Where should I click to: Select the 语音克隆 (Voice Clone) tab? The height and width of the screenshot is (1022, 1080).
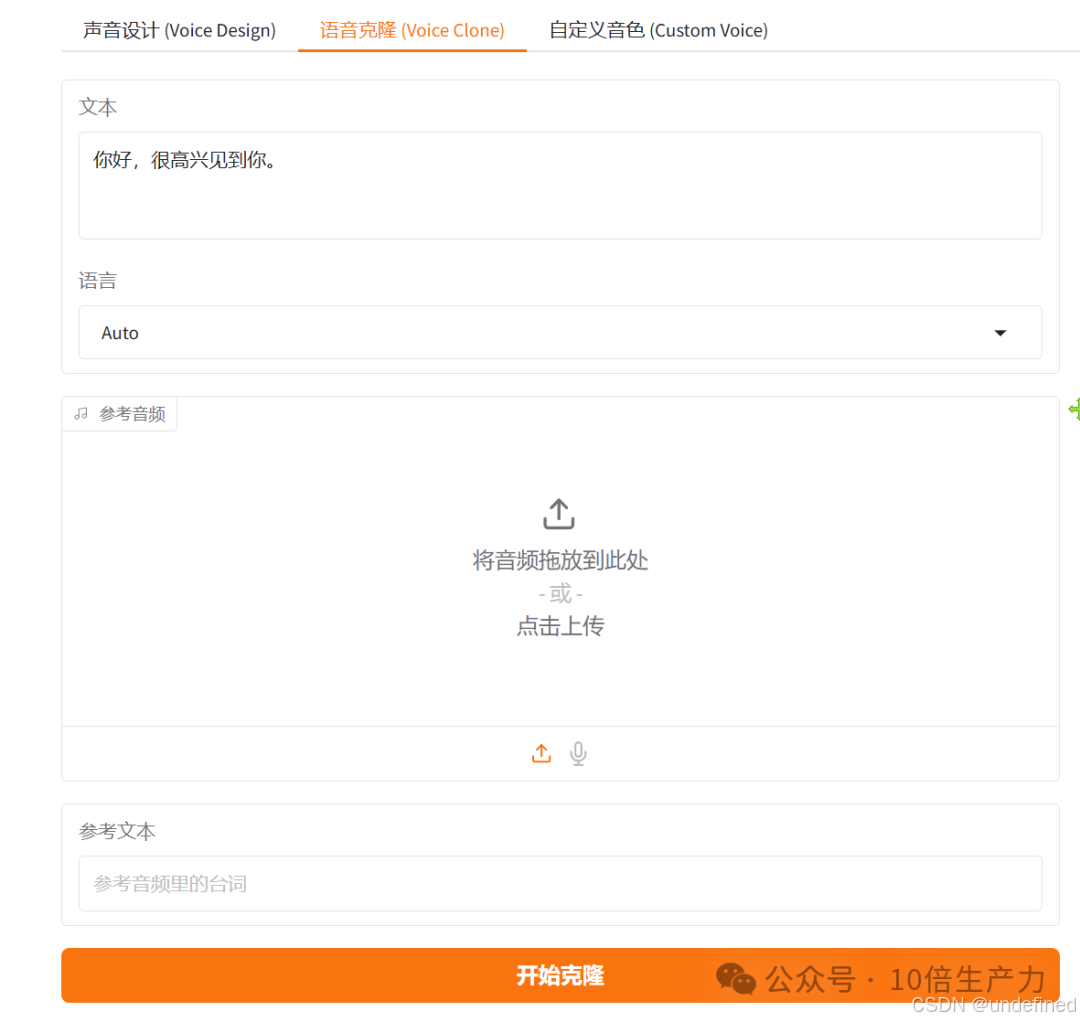(x=412, y=30)
